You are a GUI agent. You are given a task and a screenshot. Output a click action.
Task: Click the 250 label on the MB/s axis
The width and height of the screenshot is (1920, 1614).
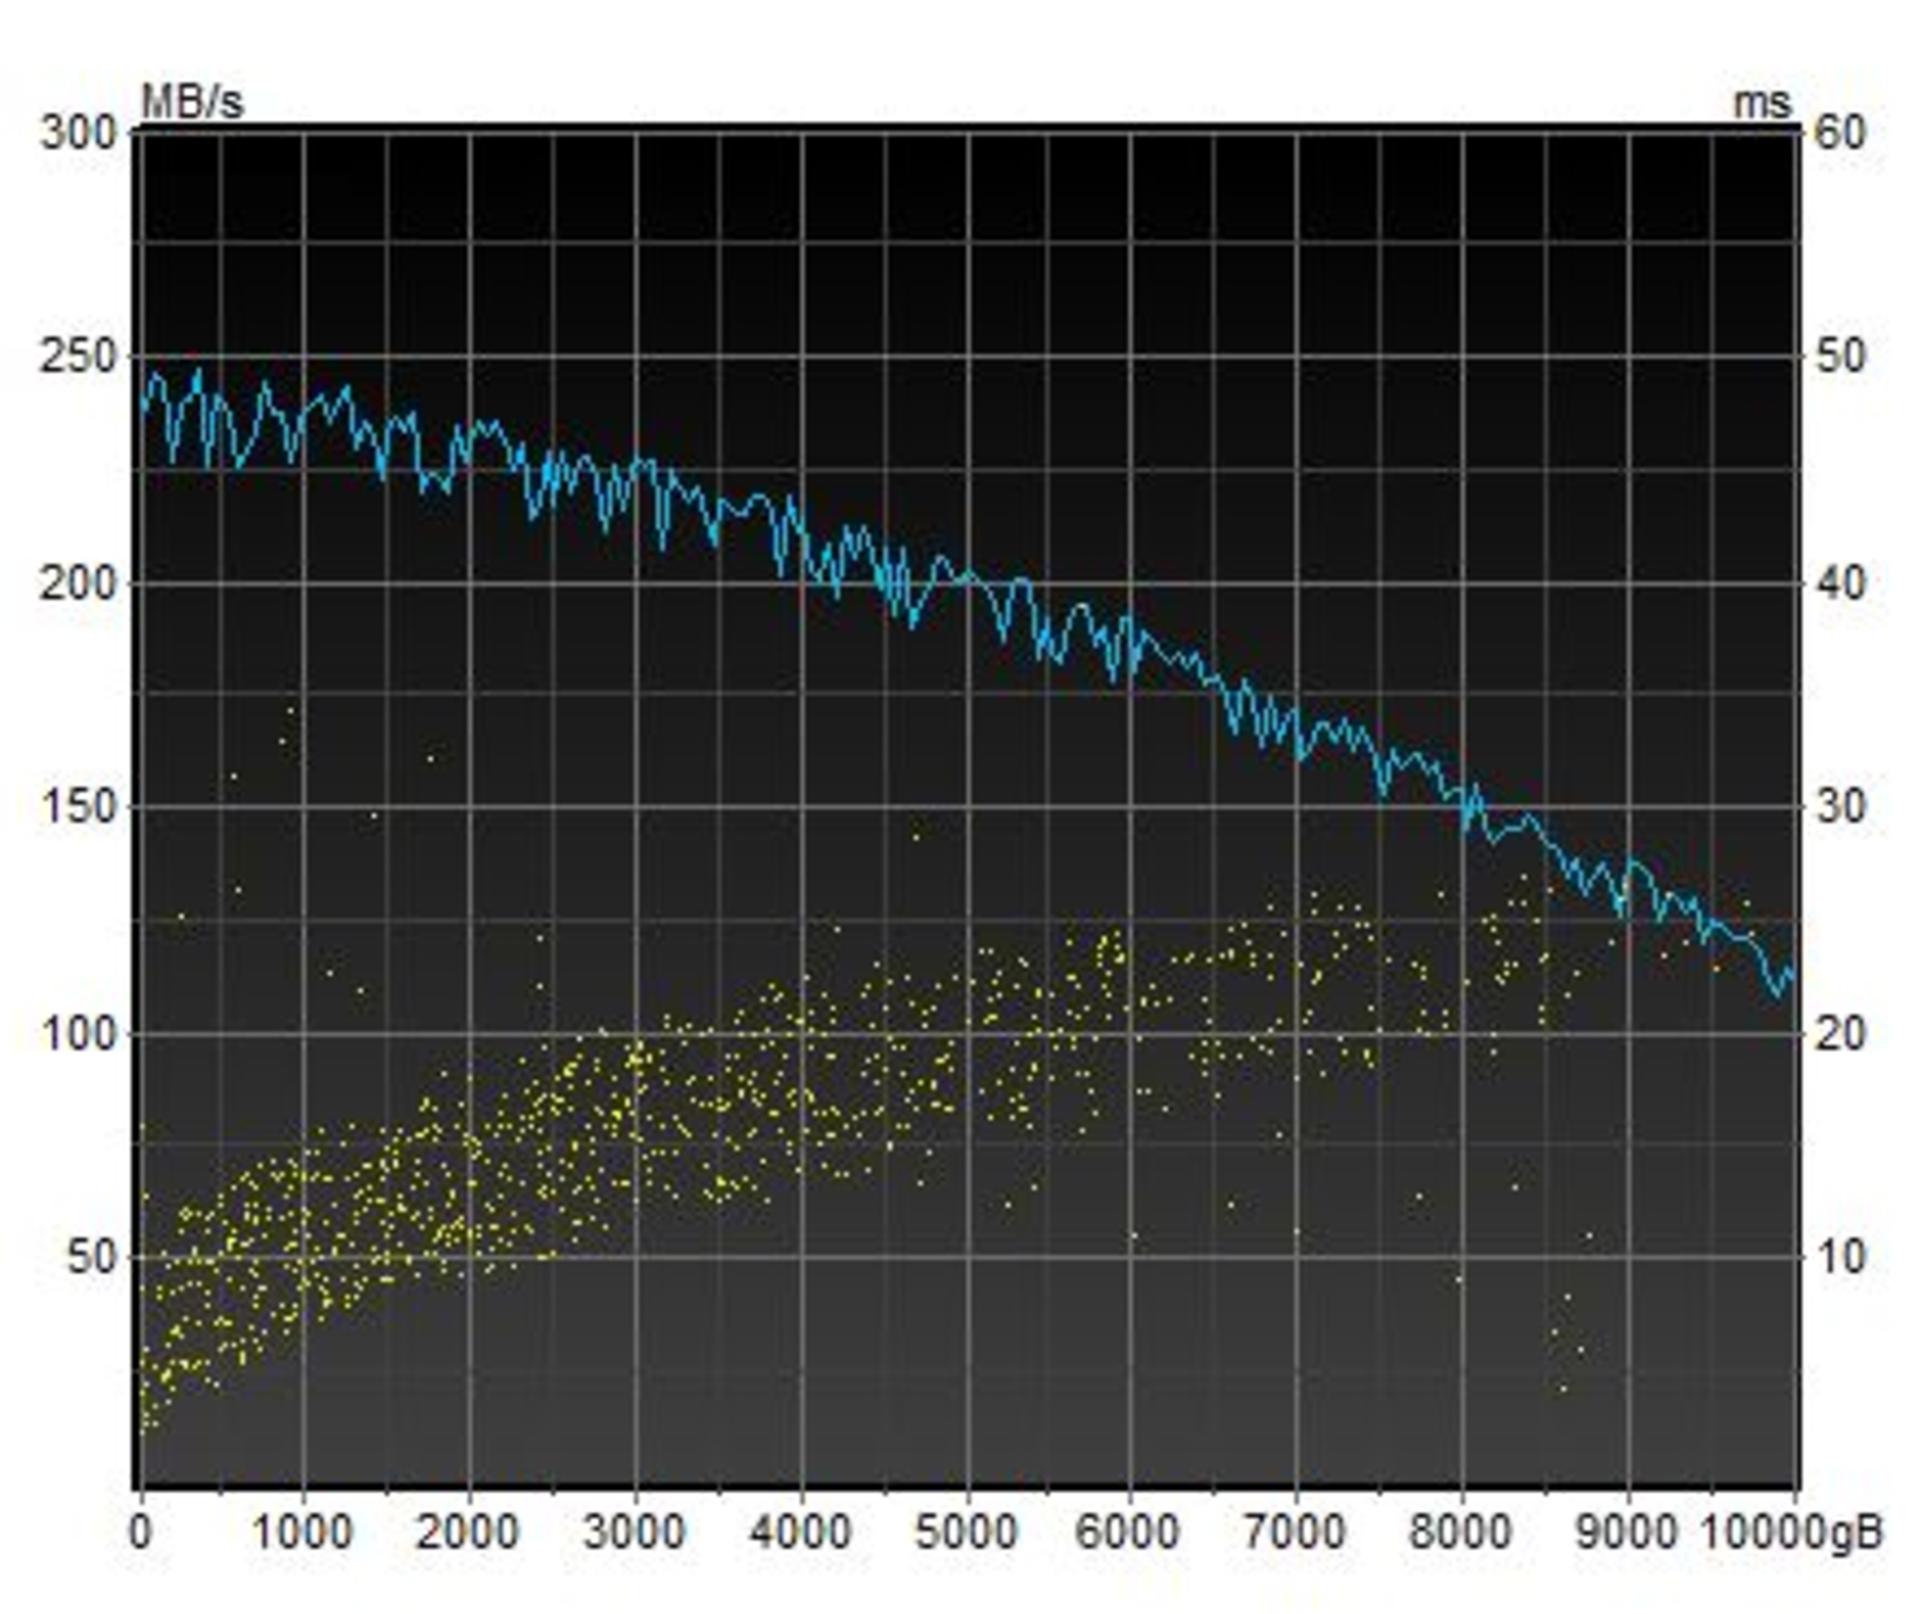coord(79,357)
